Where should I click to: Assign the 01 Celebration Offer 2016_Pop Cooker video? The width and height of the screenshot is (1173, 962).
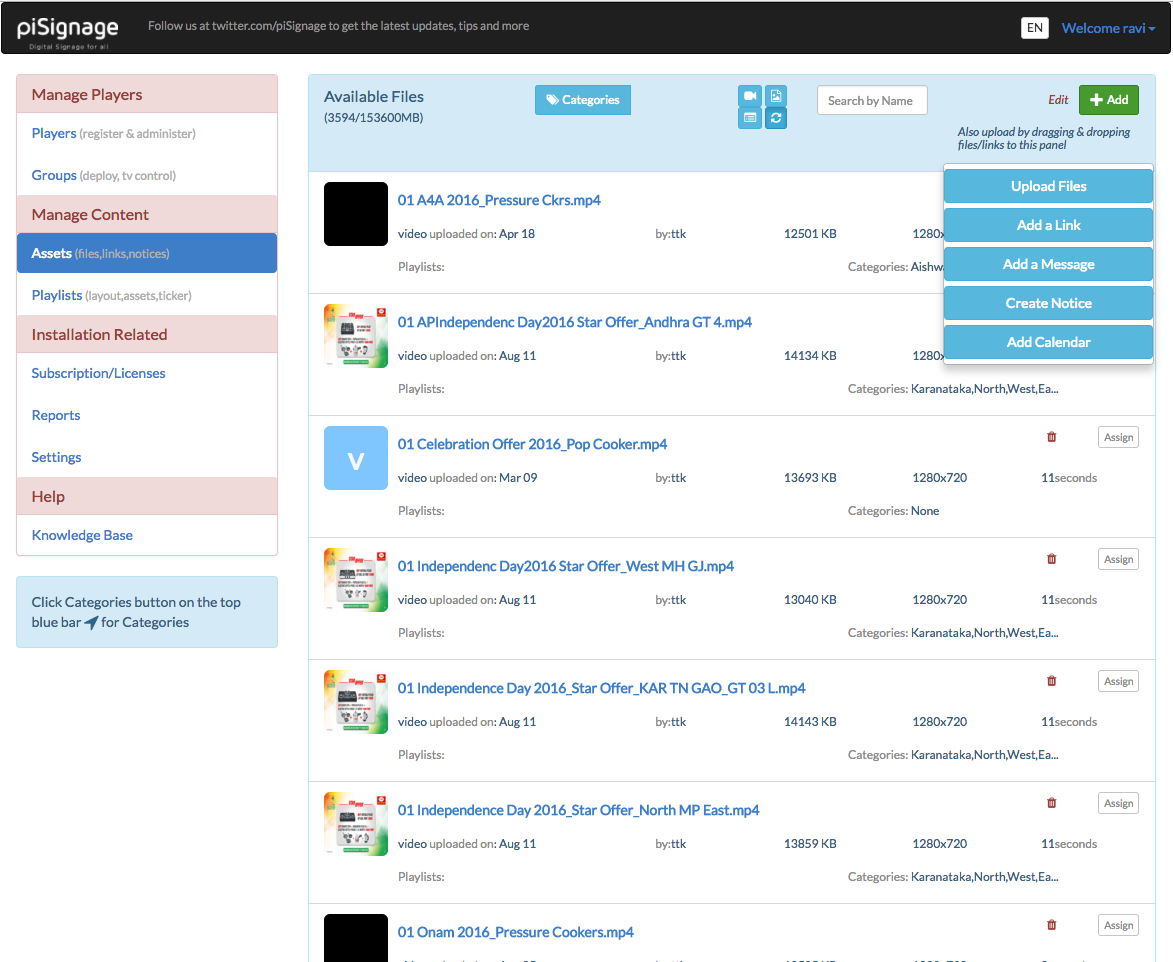click(x=1118, y=437)
